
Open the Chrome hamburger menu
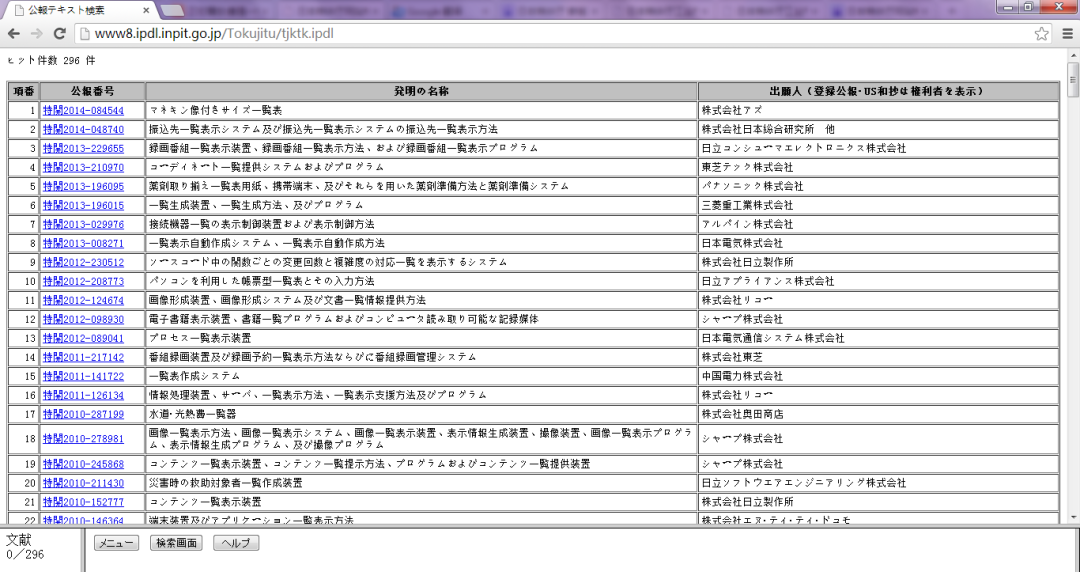1067,34
